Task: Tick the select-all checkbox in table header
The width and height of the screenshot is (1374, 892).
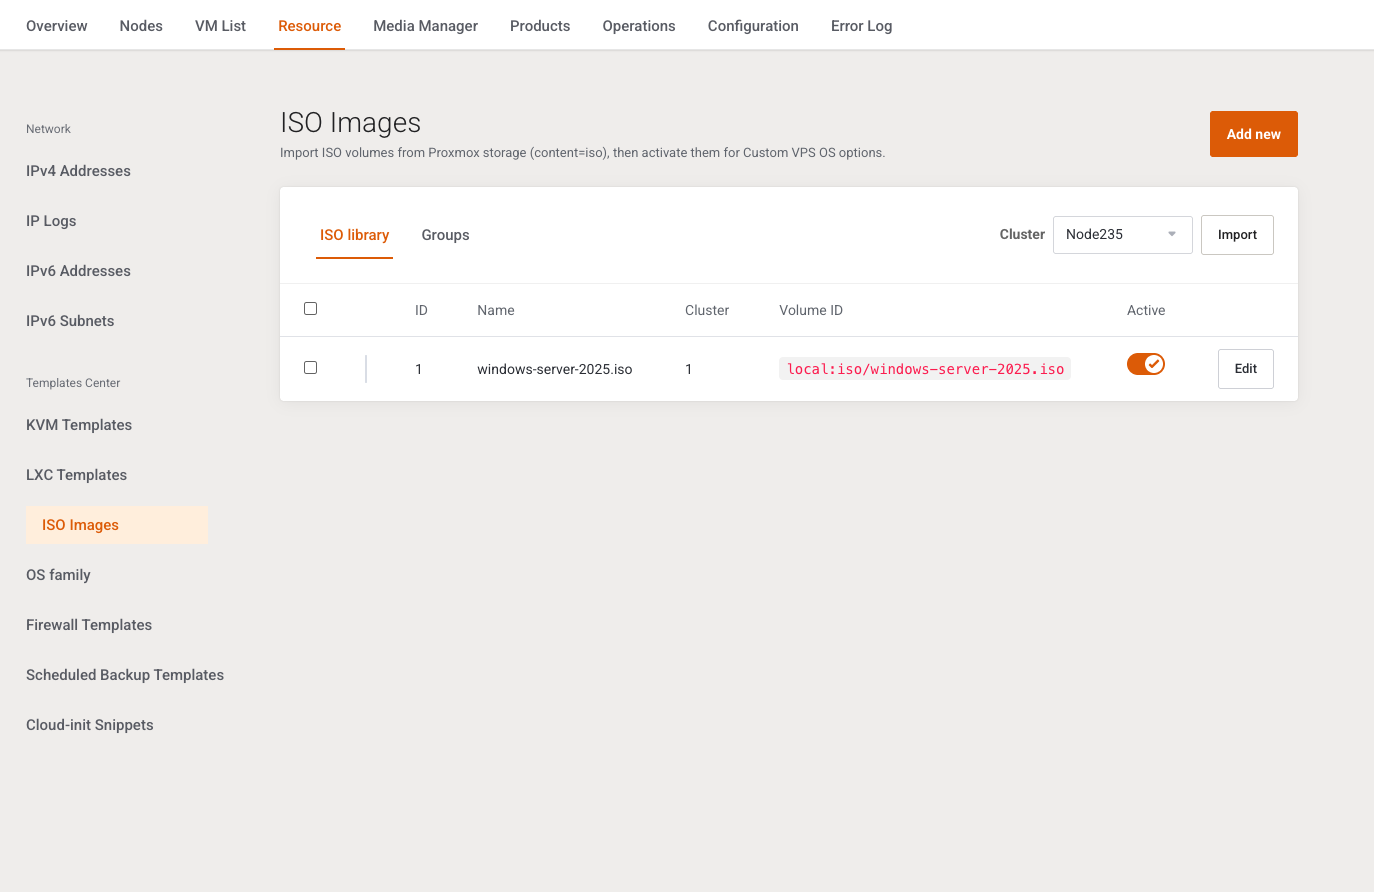Action: coord(310,309)
